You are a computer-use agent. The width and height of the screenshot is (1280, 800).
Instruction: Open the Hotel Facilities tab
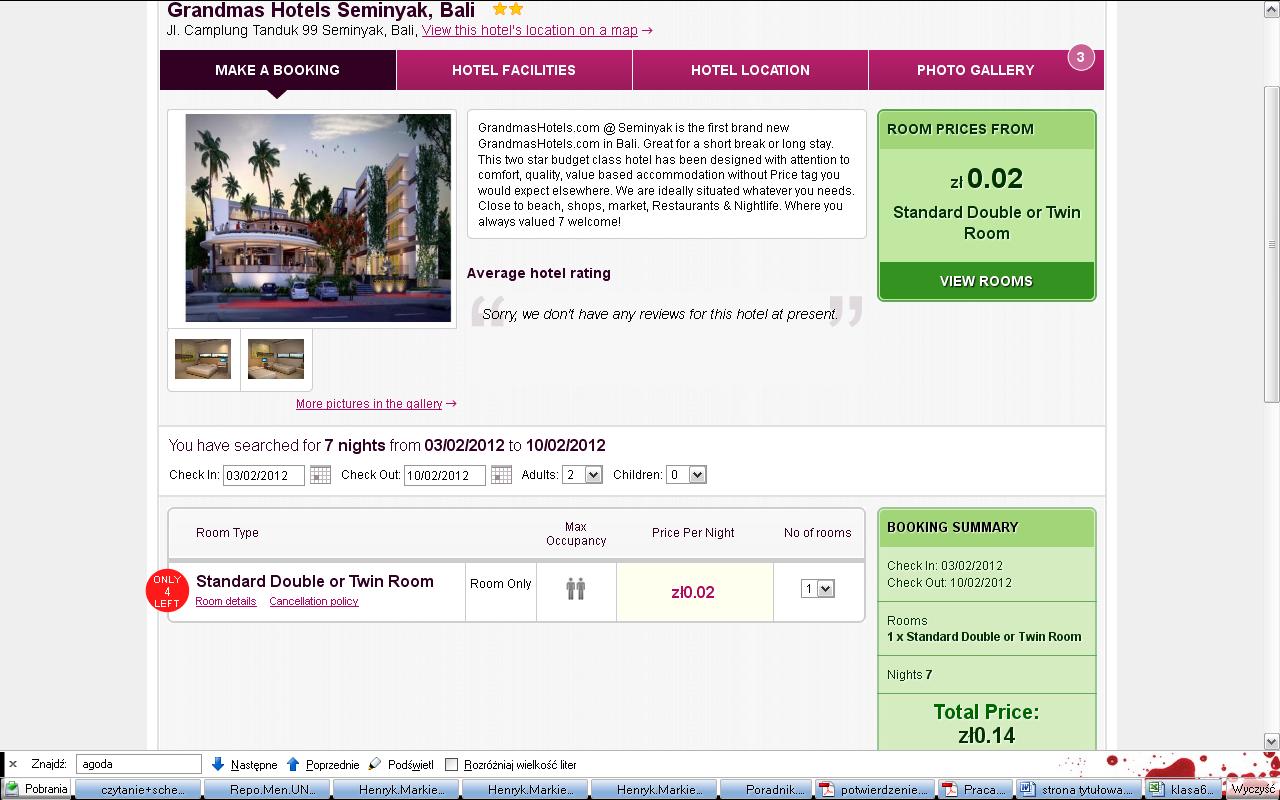coord(514,70)
